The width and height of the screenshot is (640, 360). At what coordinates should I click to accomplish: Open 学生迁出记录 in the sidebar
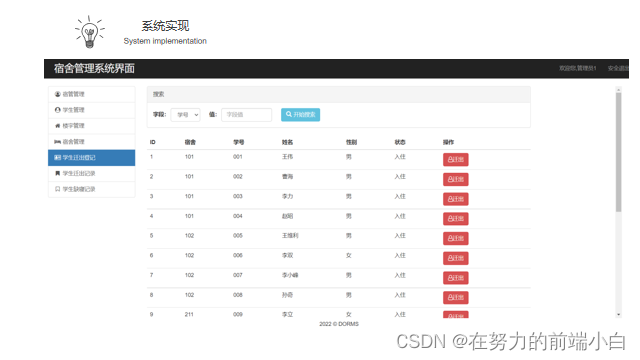[91, 173]
